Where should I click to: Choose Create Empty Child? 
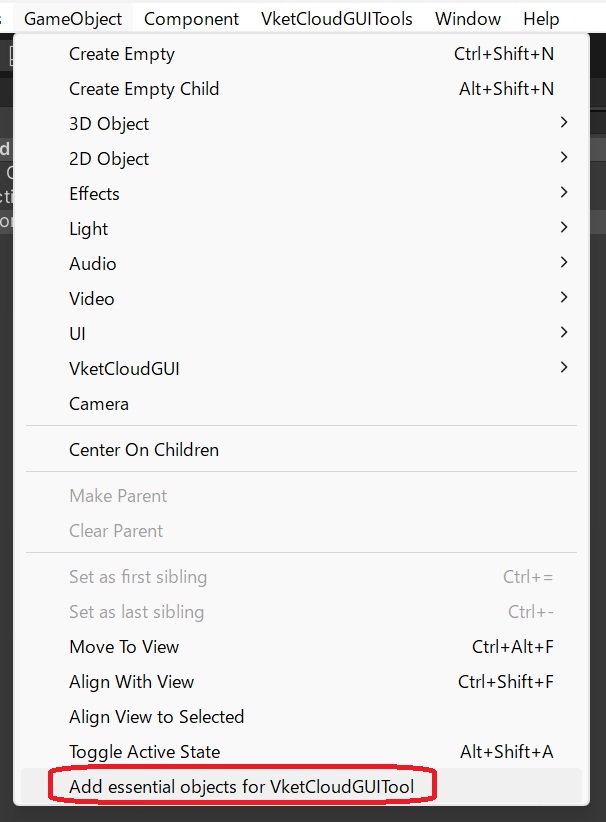(x=144, y=89)
